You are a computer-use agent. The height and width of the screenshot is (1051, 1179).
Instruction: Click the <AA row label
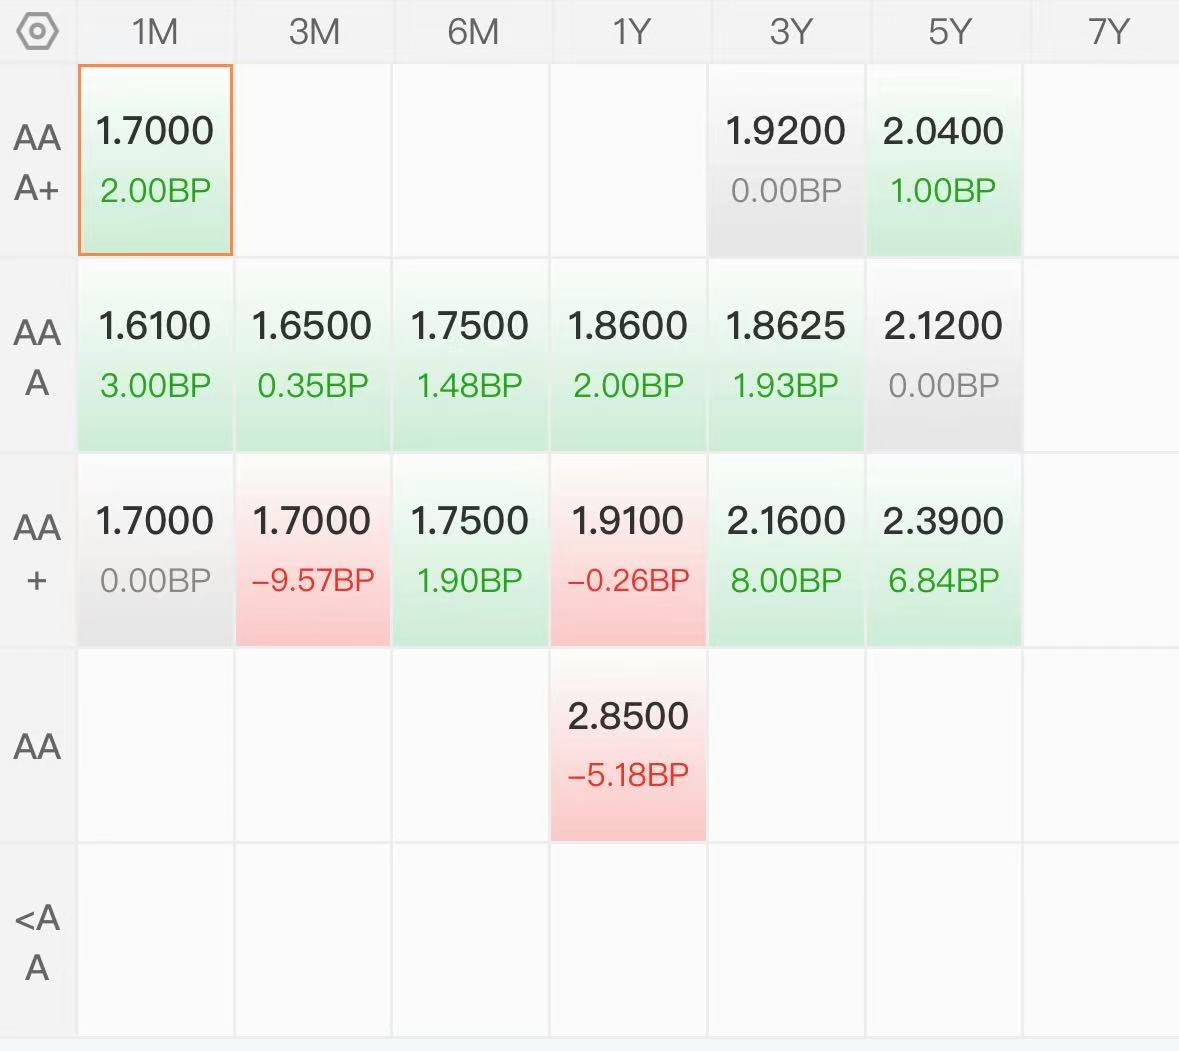[37, 941]
